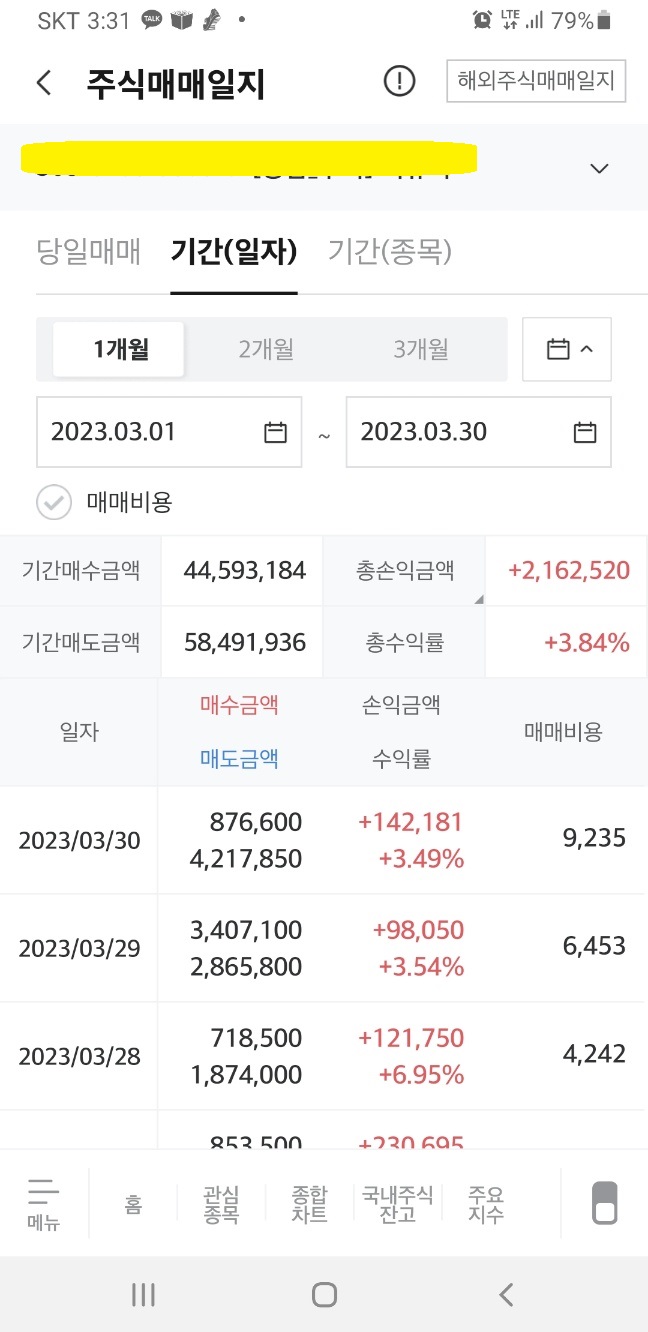Open the hamburger 메뉴 icon
This screenshot has width=648, height=1332.
[43, 1203]
